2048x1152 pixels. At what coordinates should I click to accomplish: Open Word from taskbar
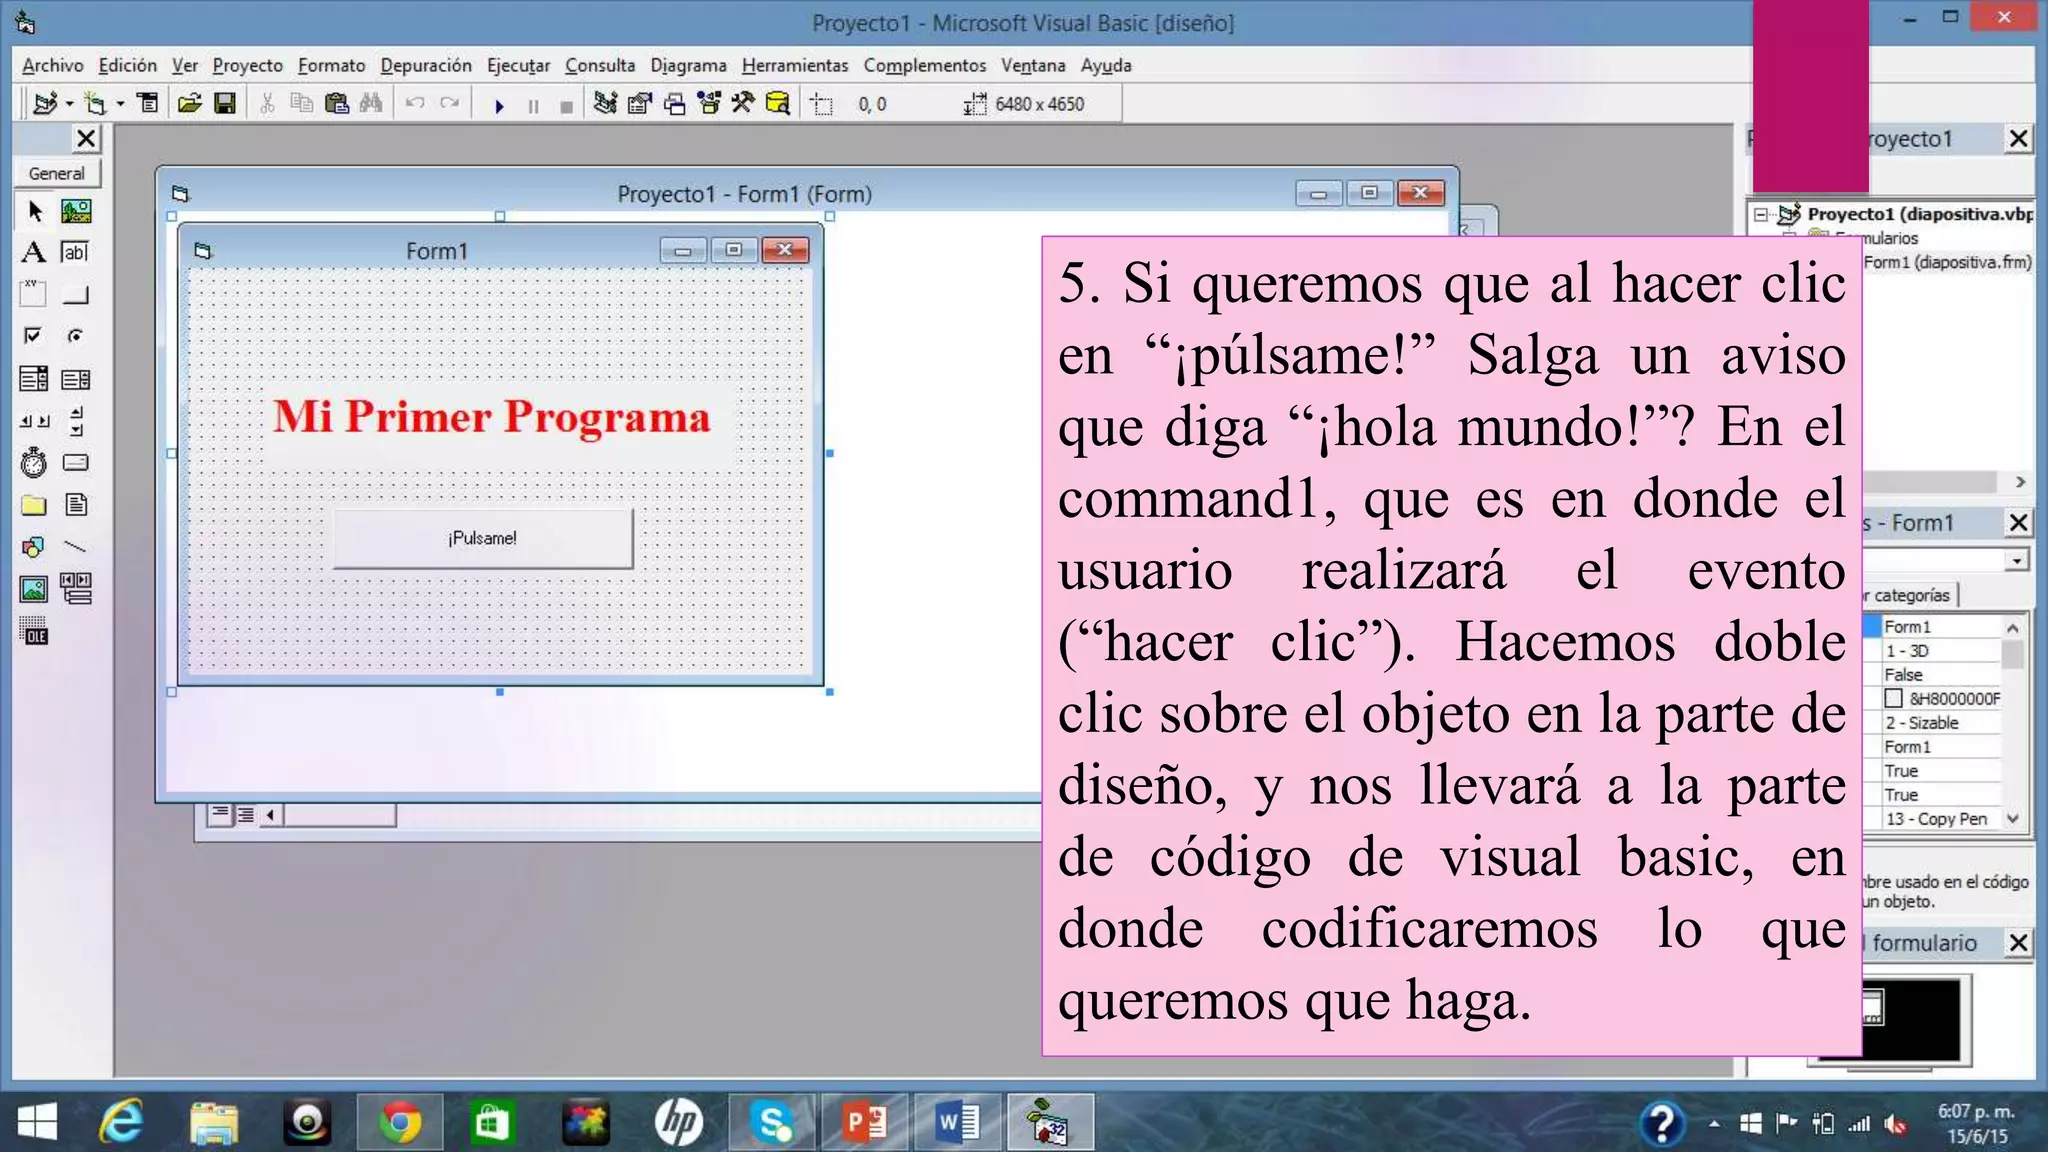tap(958, 1123)
